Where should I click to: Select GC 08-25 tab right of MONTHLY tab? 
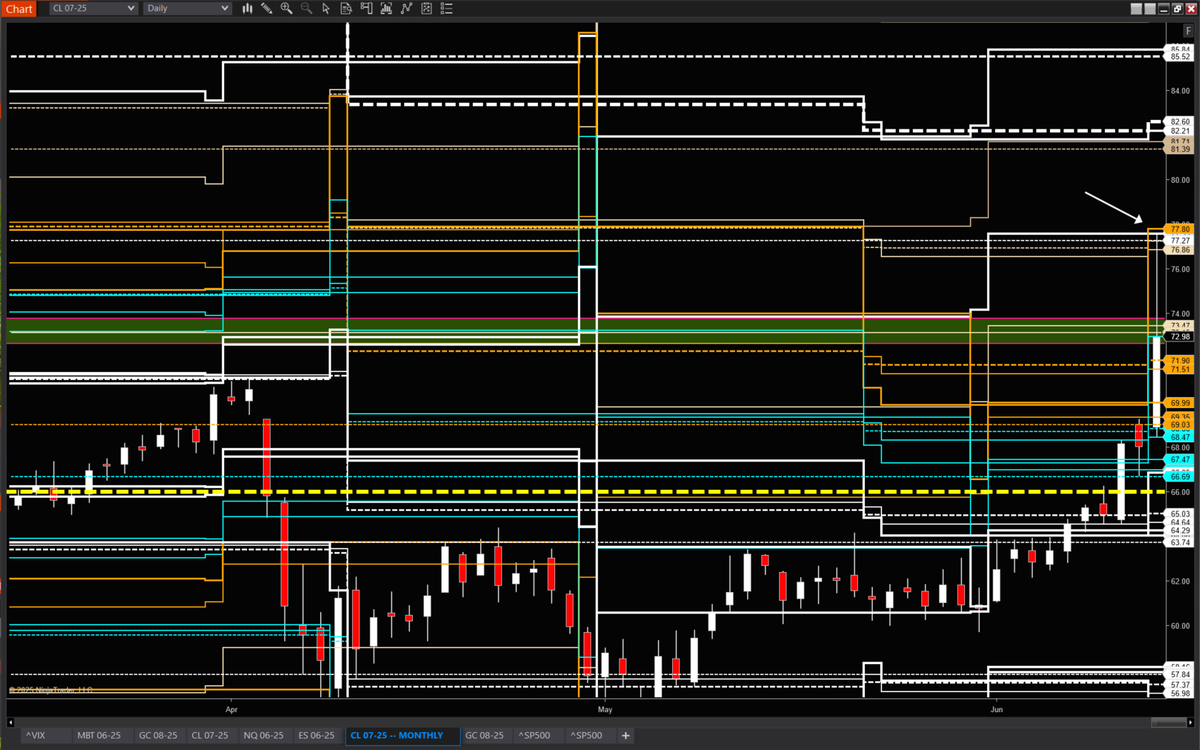(x=485, y=736)
